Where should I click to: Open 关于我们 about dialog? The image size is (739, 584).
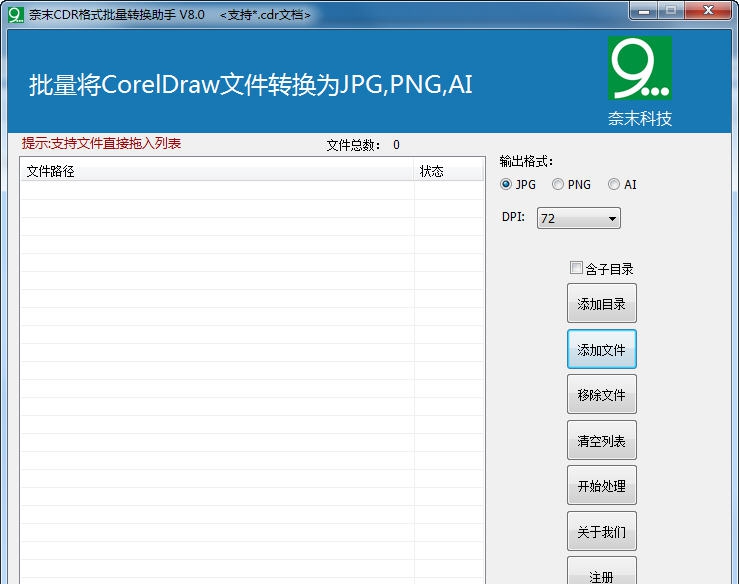click(602, 531)
